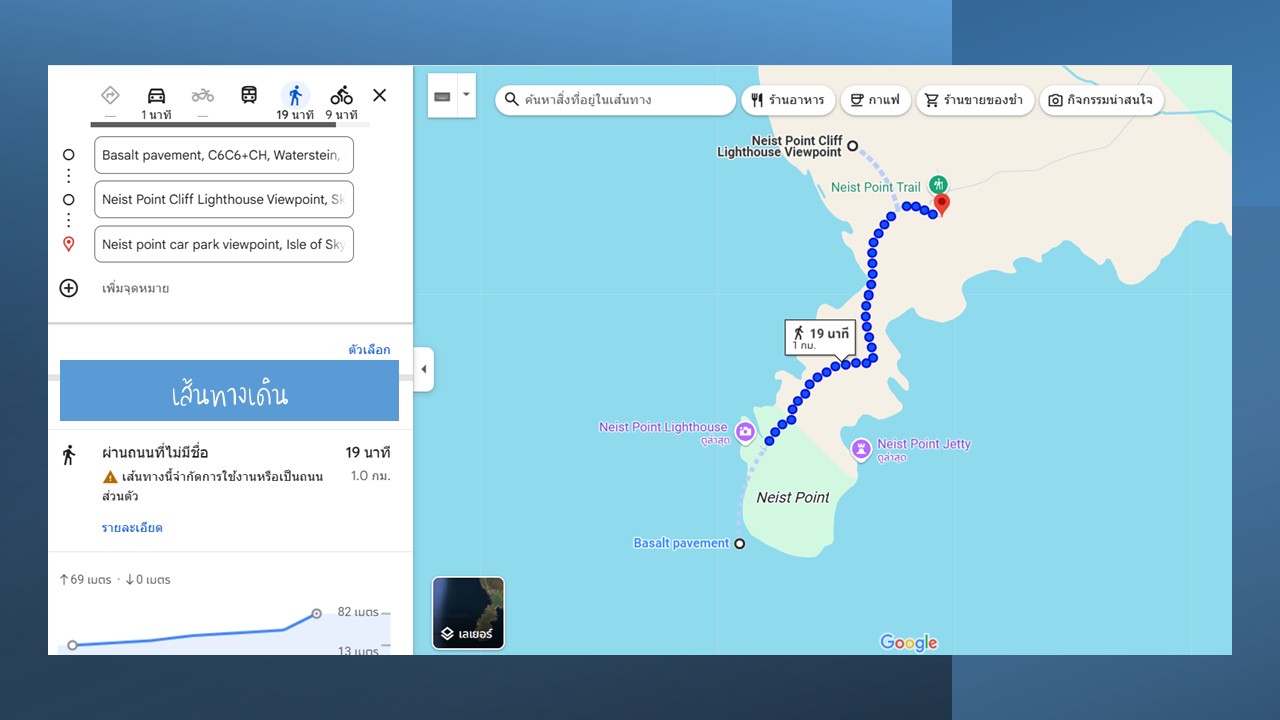Select the walking route via unnamed road
The image size is (1280, 720).
(x=230, y=488)
